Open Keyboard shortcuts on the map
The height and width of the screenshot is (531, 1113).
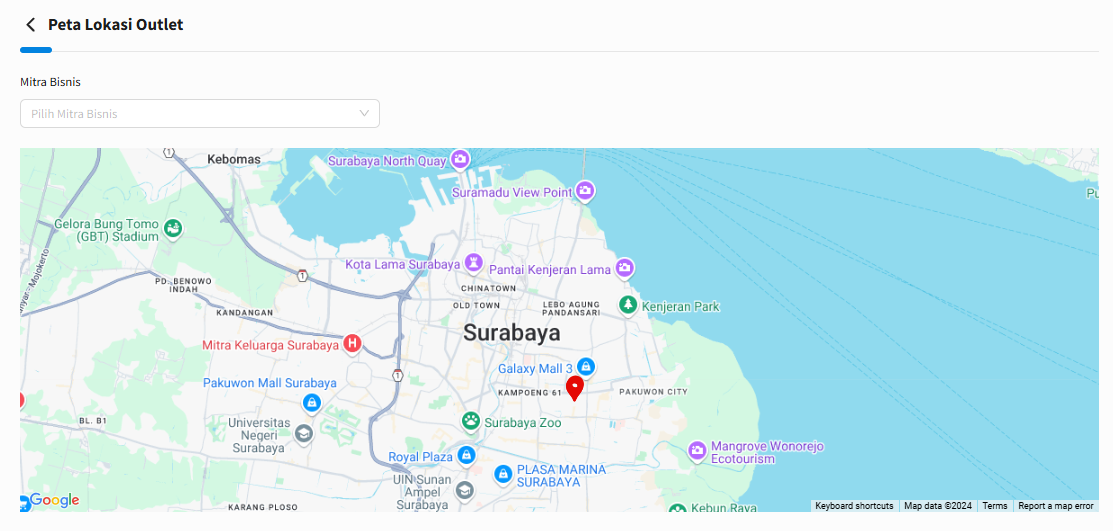pyautogui.click(x=854, y=506)
